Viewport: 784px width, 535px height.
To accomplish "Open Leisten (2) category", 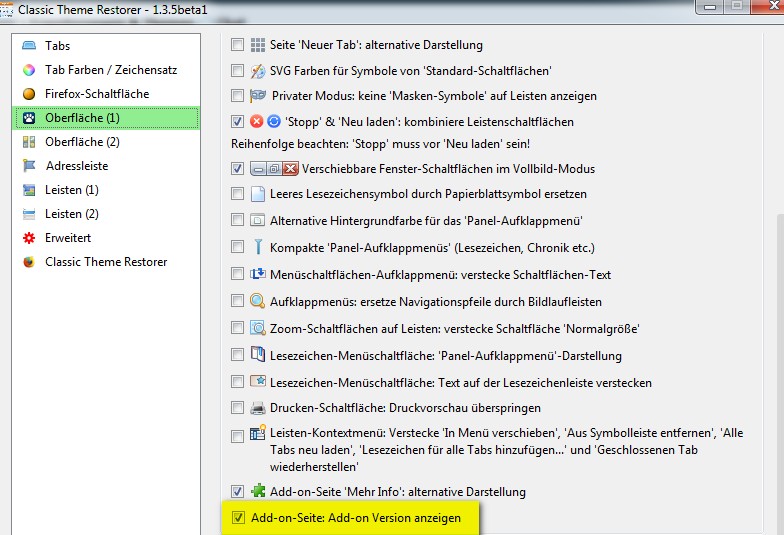I will (106, 214).
